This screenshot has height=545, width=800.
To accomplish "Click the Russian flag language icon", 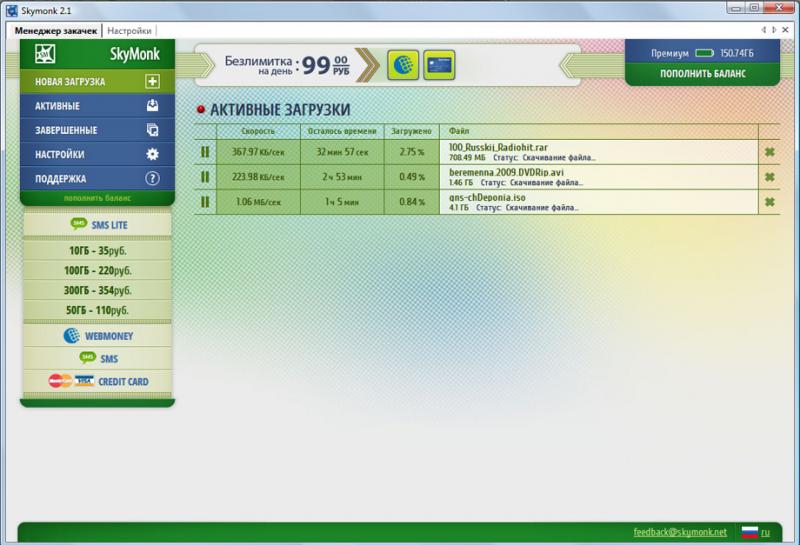I will (749, 532).
